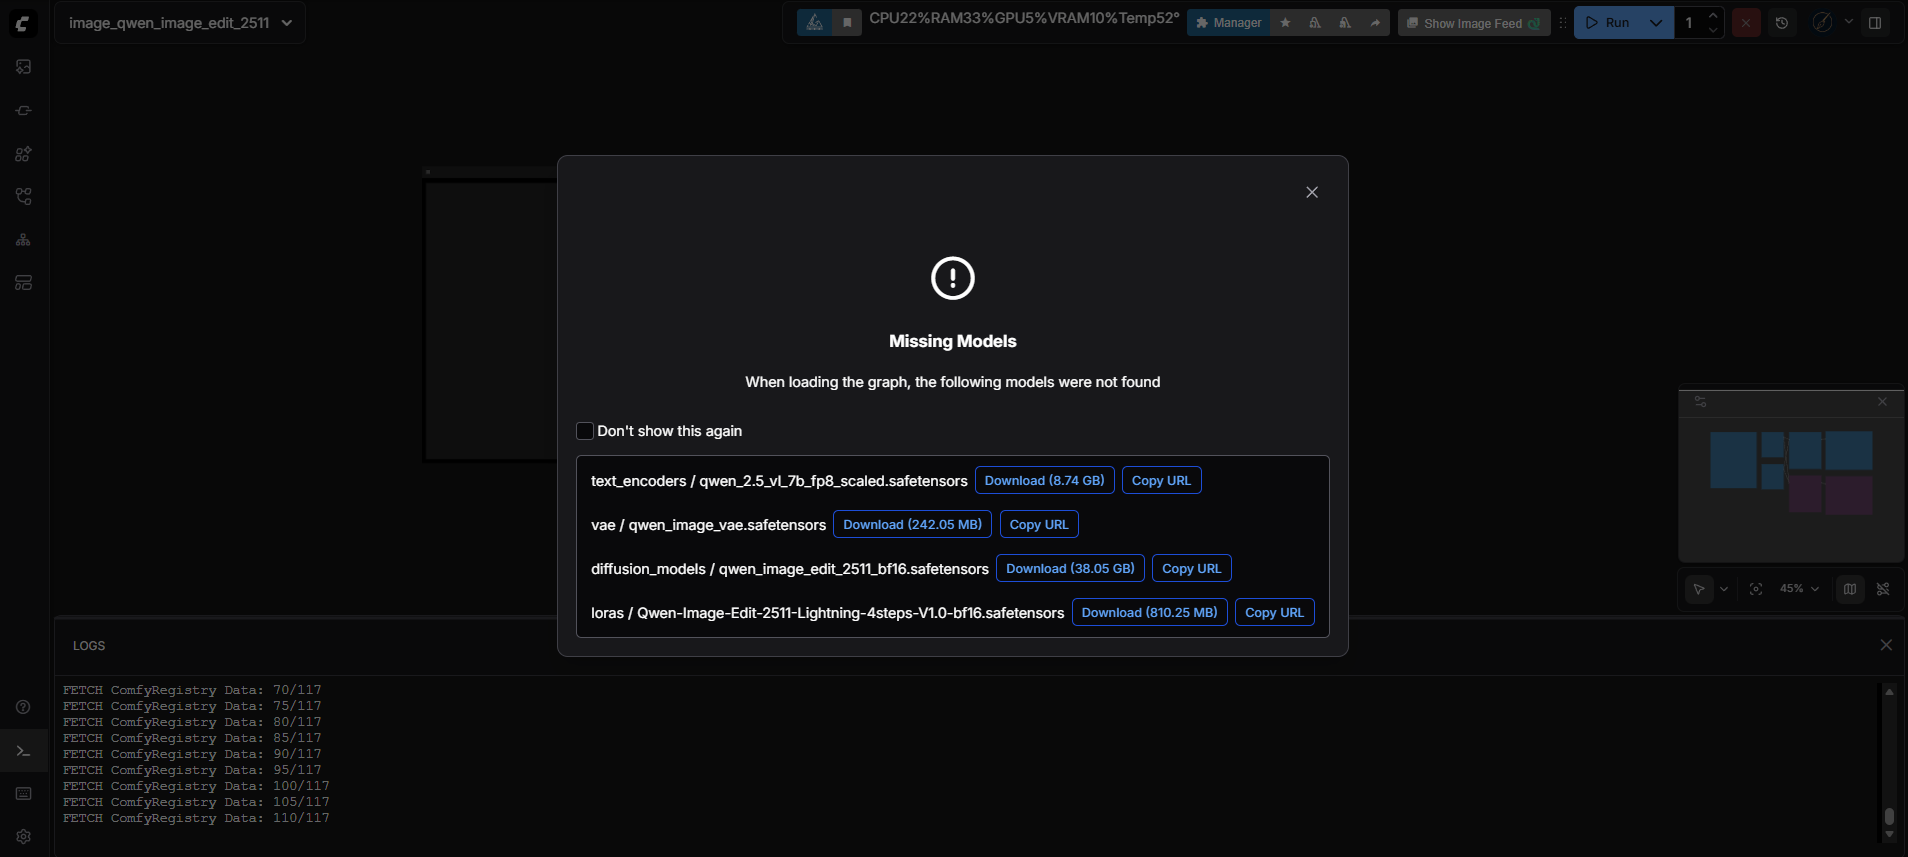
Task: Open the Manager button
Action: coord(1228,23)
